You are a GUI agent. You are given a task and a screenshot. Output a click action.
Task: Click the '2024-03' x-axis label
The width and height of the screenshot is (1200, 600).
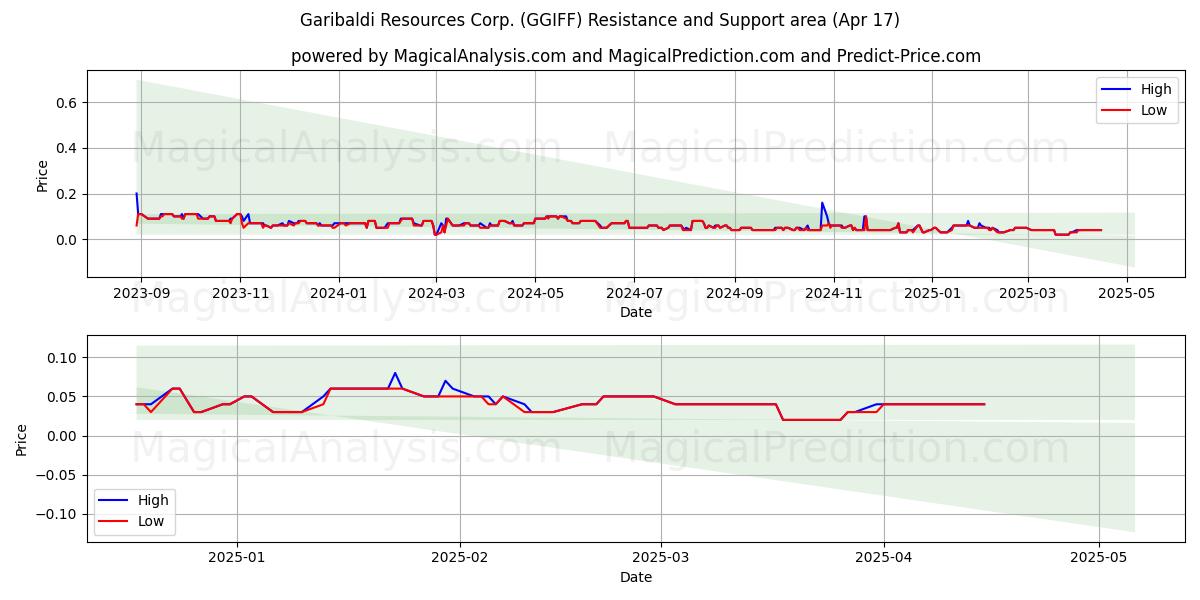(435, 294)
